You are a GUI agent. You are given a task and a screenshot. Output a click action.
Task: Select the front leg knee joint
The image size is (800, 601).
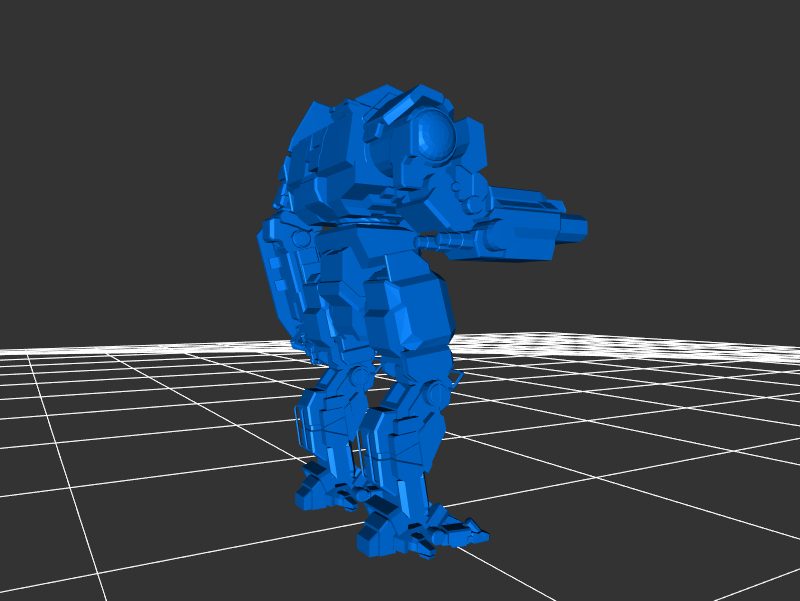coord(434,394)
